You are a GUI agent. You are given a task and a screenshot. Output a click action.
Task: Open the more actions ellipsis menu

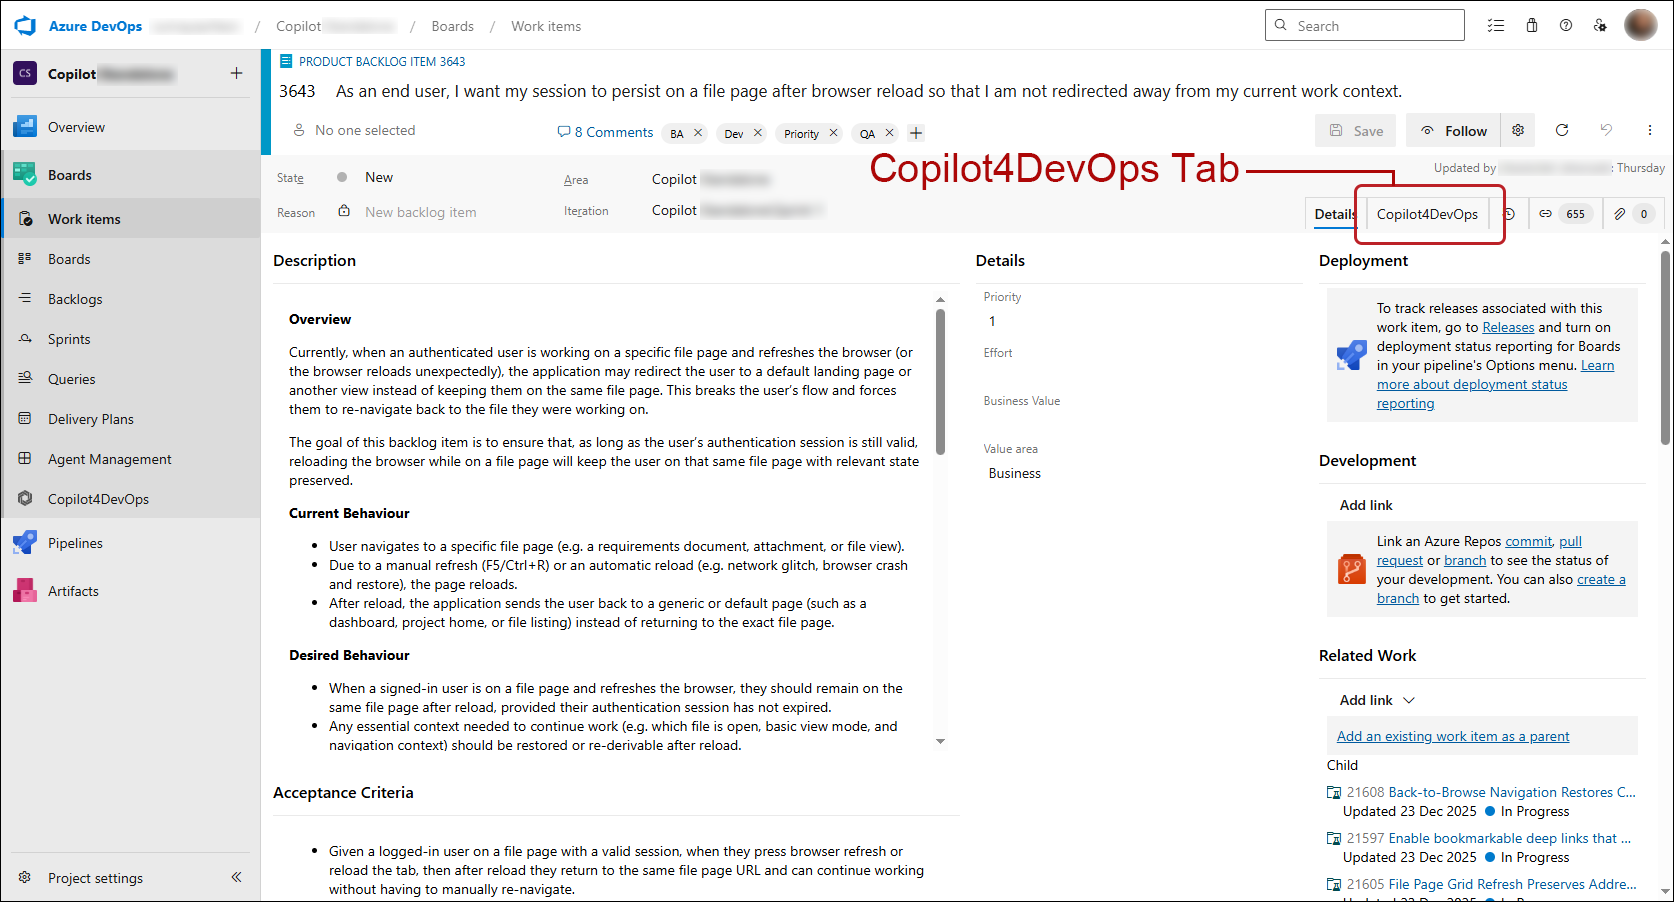pos(1650,130)
